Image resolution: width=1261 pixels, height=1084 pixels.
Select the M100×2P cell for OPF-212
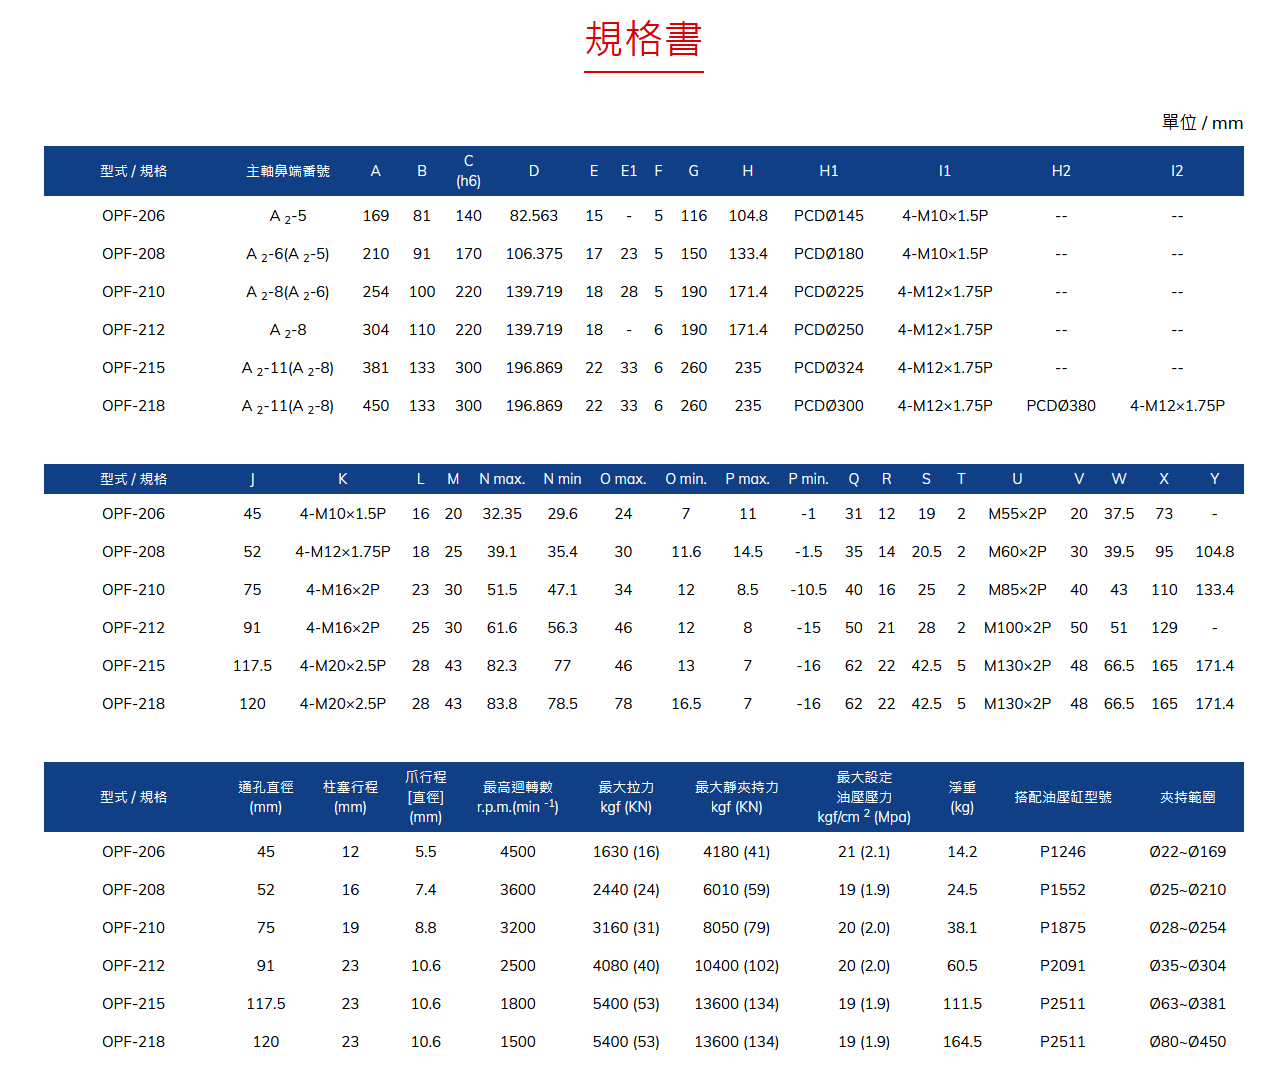1016,628
